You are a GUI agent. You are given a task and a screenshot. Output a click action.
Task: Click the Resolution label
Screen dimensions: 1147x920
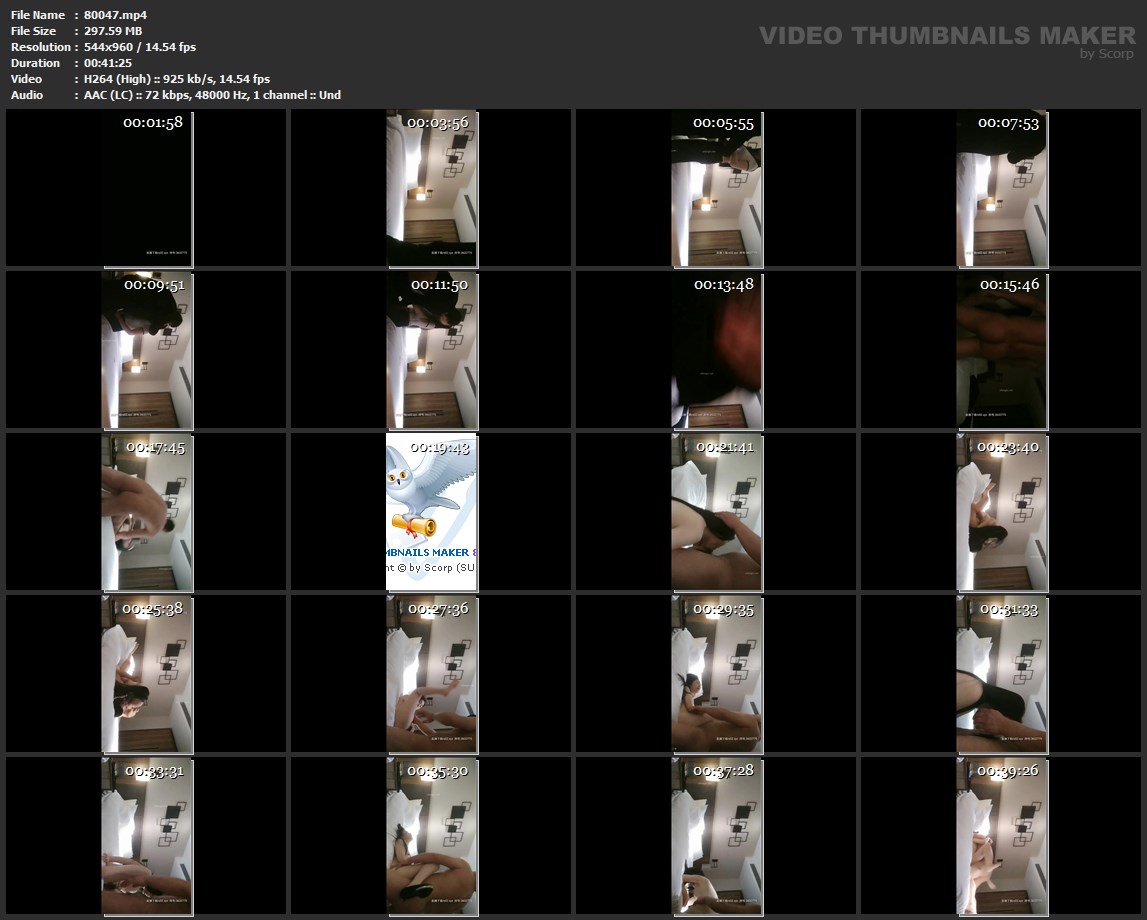(40, 47)
